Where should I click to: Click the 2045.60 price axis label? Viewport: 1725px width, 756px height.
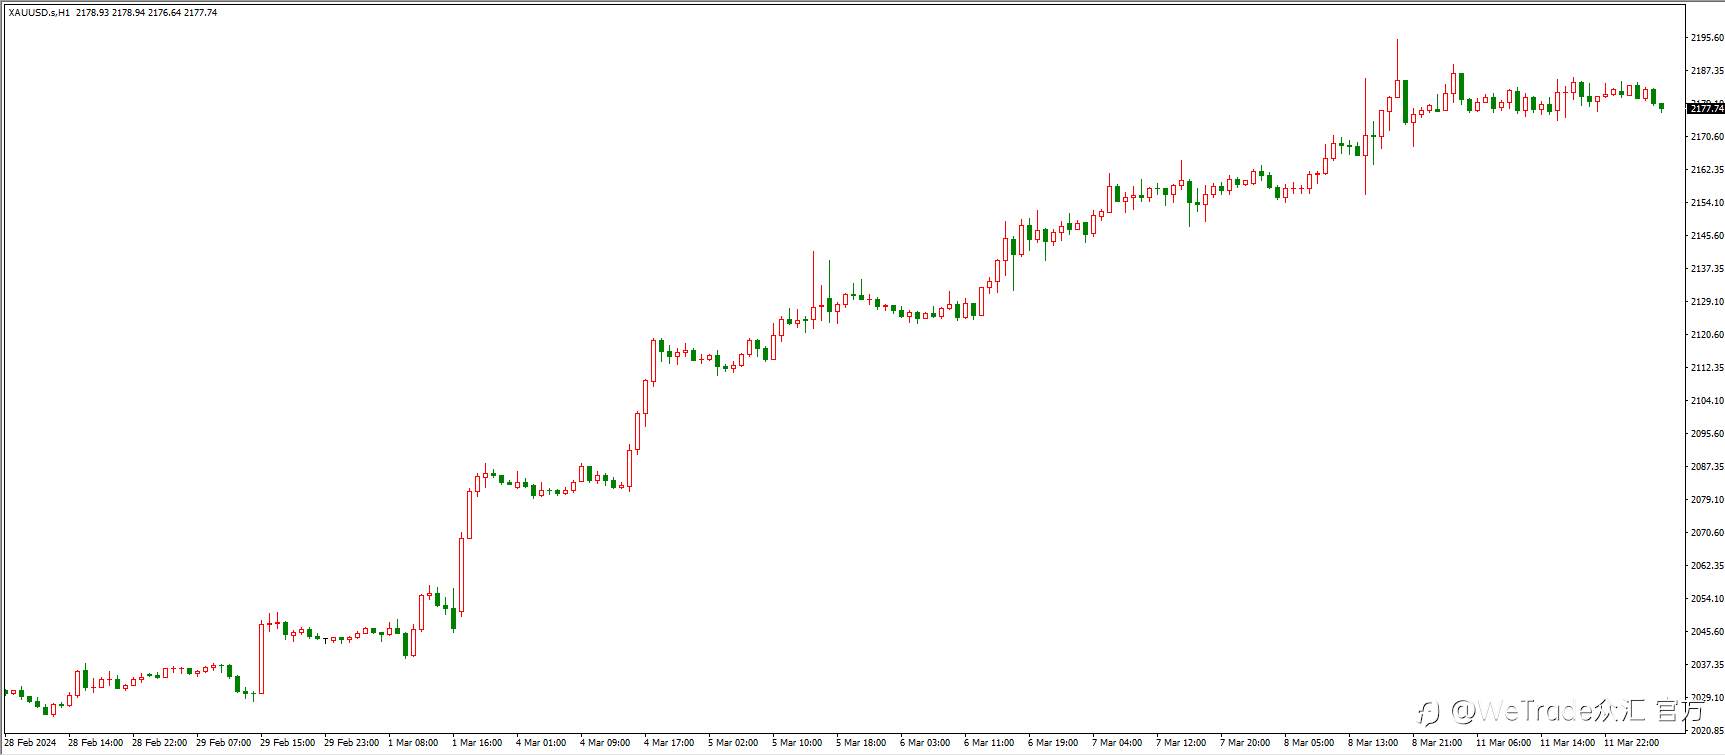(1707, 632)
